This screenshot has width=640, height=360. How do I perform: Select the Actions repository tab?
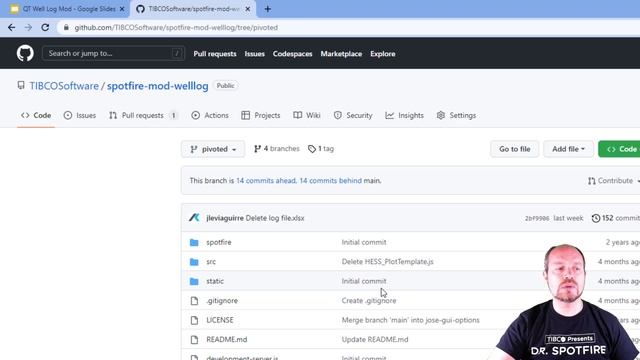tap(210, 116)
